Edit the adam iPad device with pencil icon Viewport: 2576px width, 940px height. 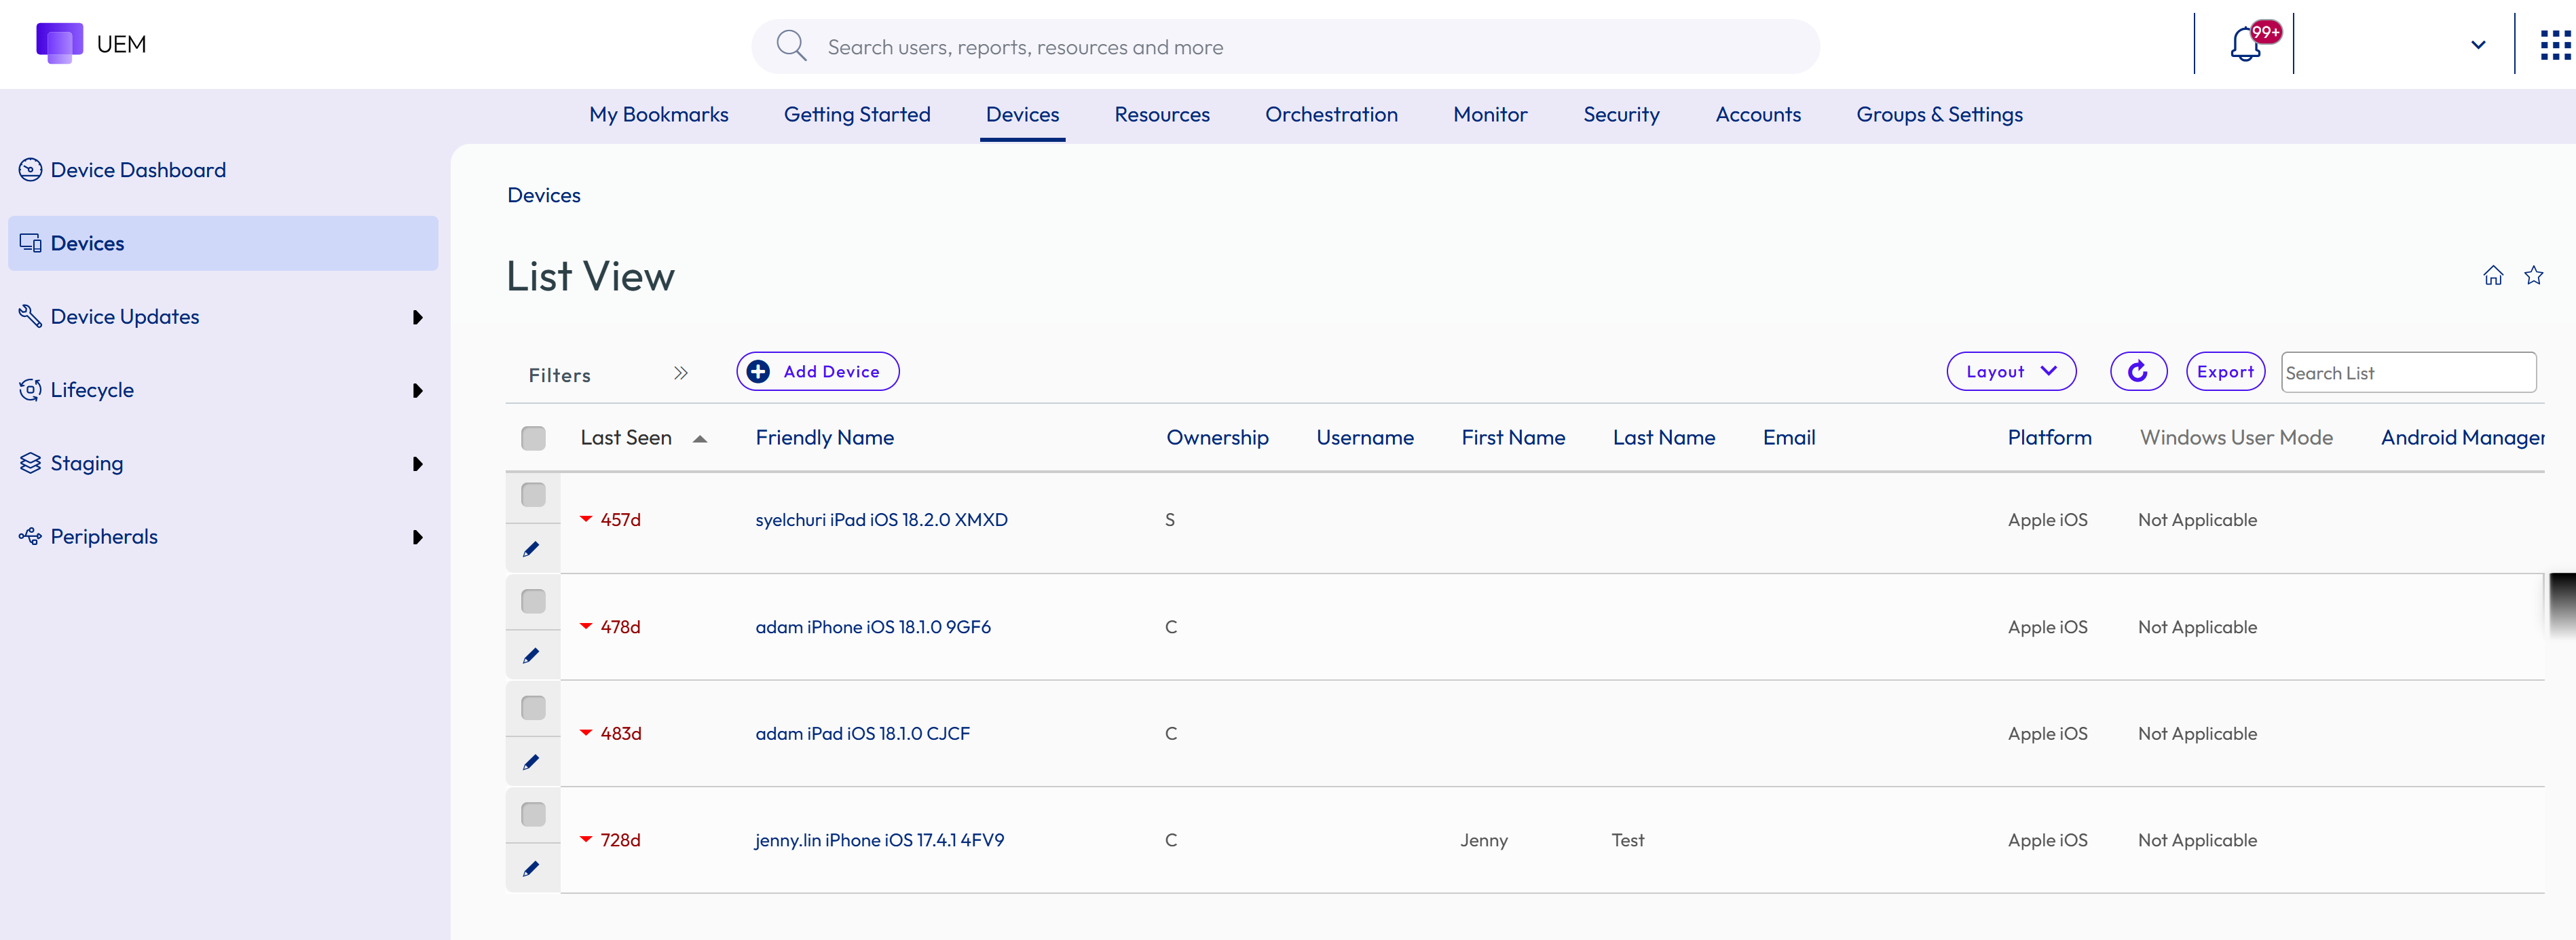(531, 762)
